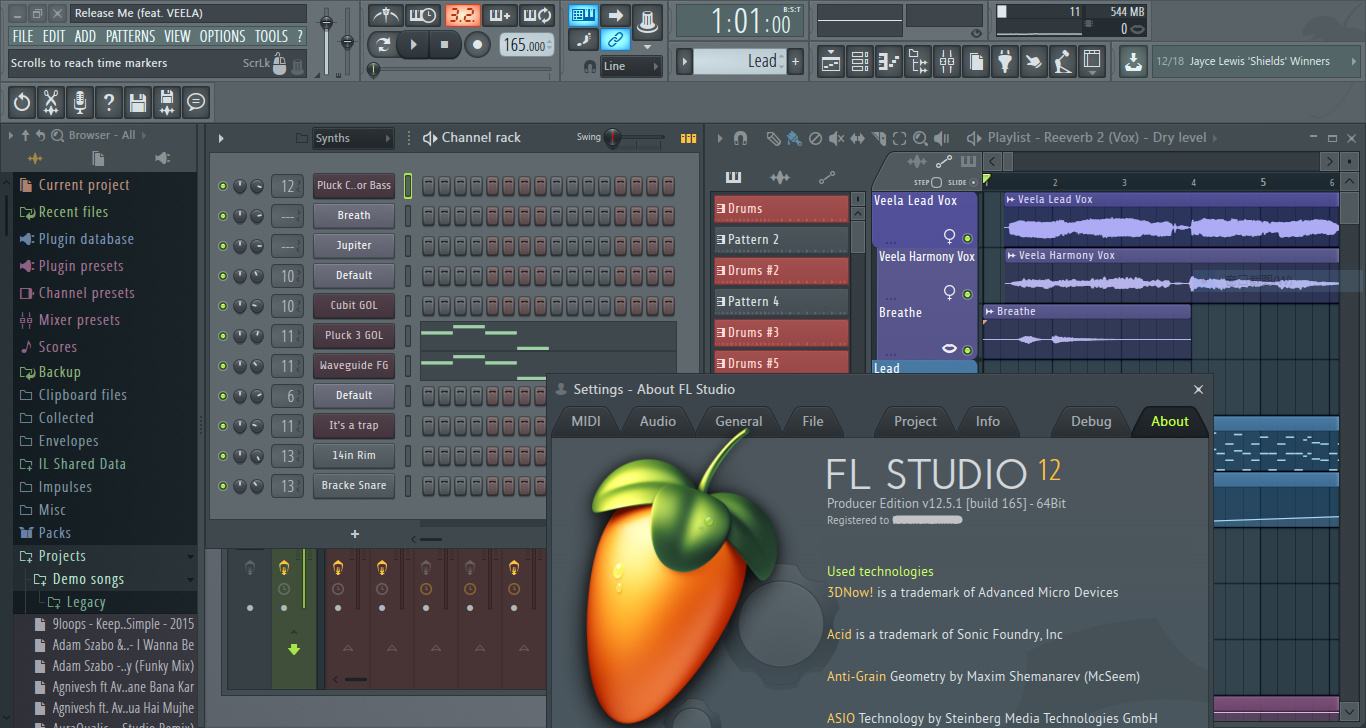Click the It's a trap channel button
This screenshot has height=728, width=1366.
point(354,425)
